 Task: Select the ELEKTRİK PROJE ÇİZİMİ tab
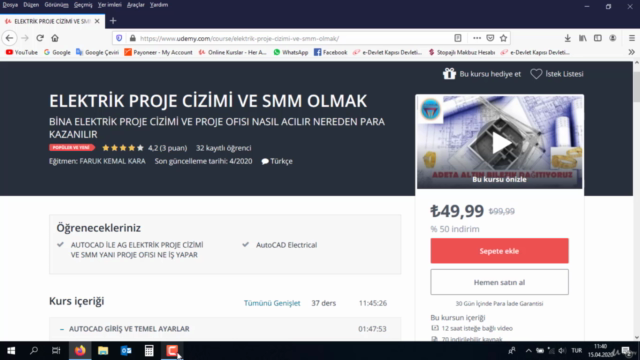52,21
